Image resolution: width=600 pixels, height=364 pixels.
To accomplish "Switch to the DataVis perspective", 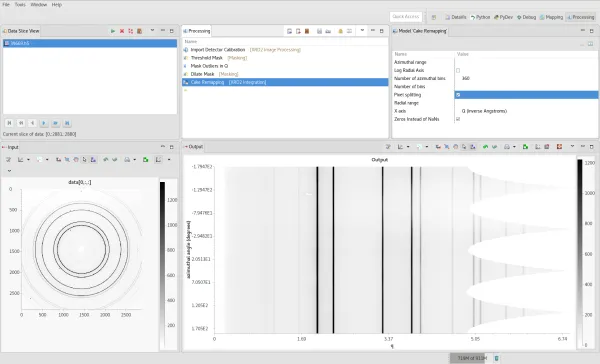I will coord(455,17).
